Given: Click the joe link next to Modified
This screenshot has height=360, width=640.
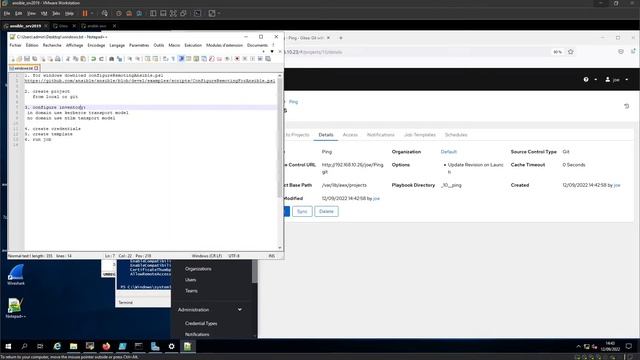Looking at the screenshot, I should (x=376, y=198).
